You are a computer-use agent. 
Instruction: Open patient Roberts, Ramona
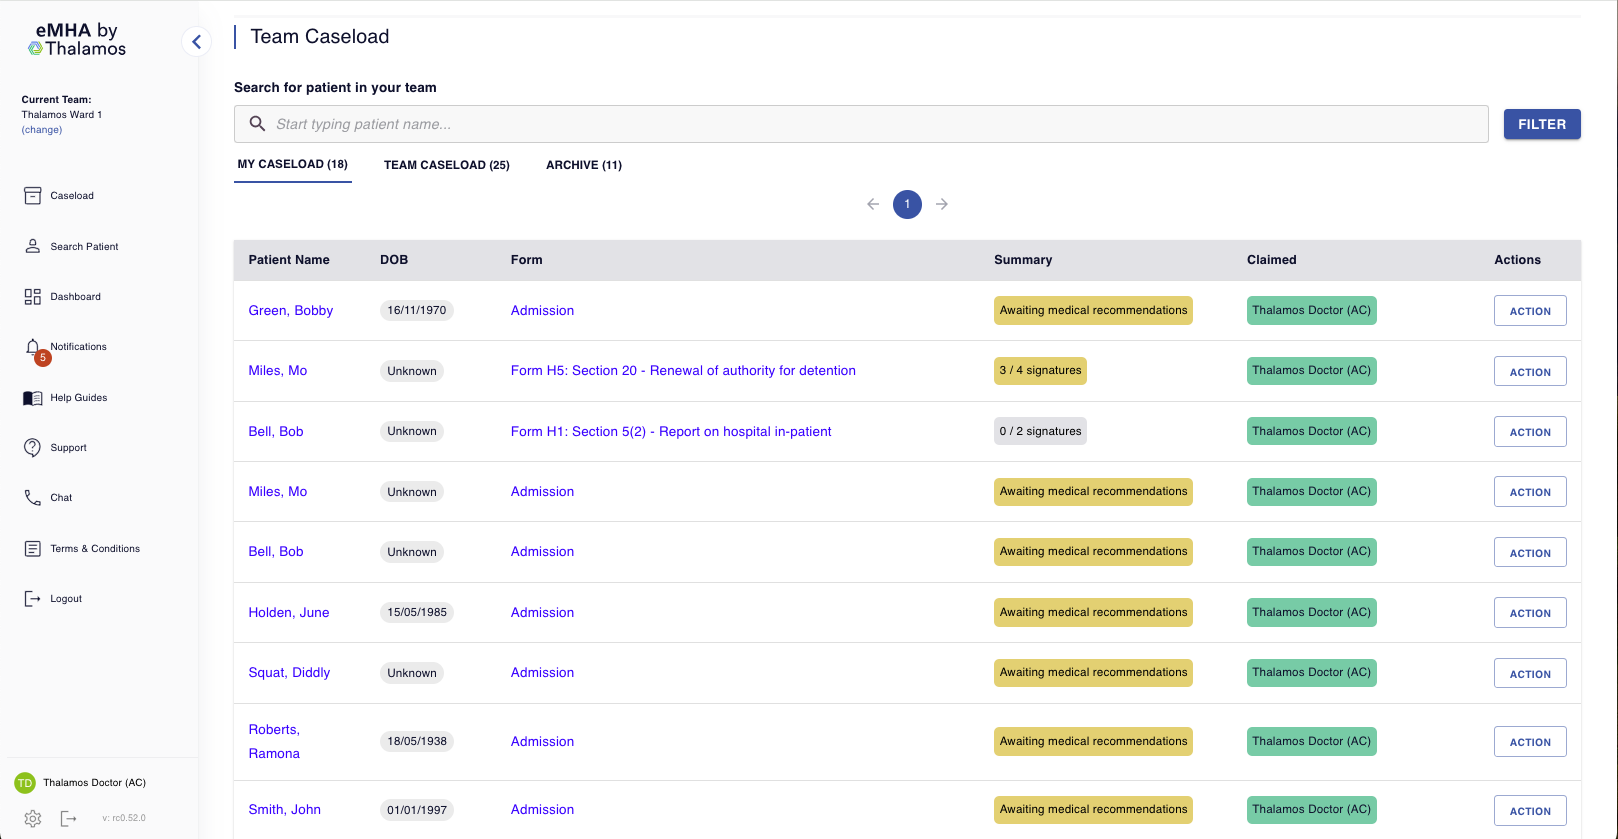[x=274, y=742]
